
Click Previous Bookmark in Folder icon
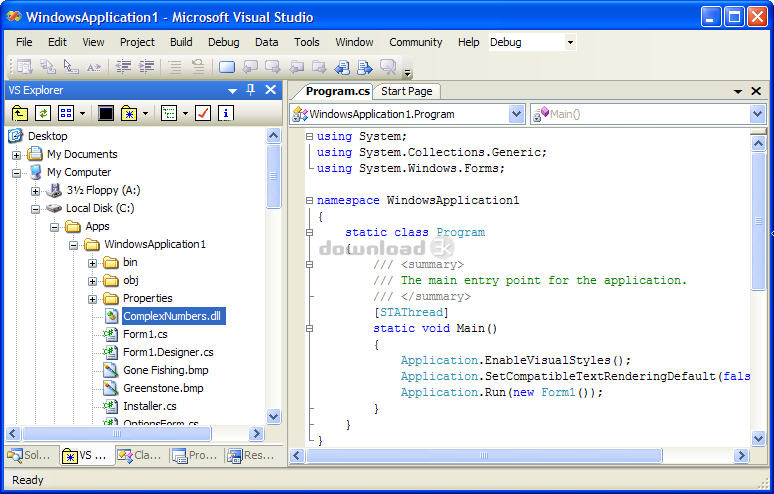(x=296, y=67)
